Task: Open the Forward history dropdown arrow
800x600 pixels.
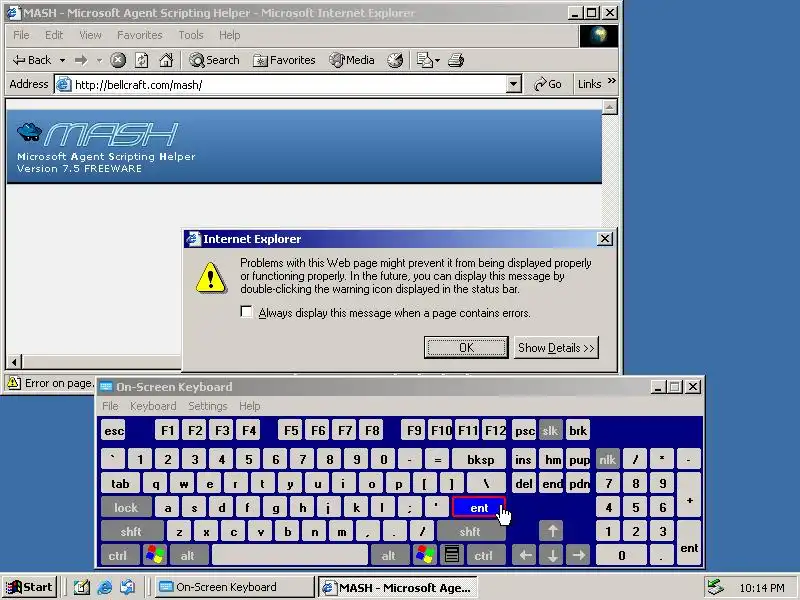Action: point(99,60)
